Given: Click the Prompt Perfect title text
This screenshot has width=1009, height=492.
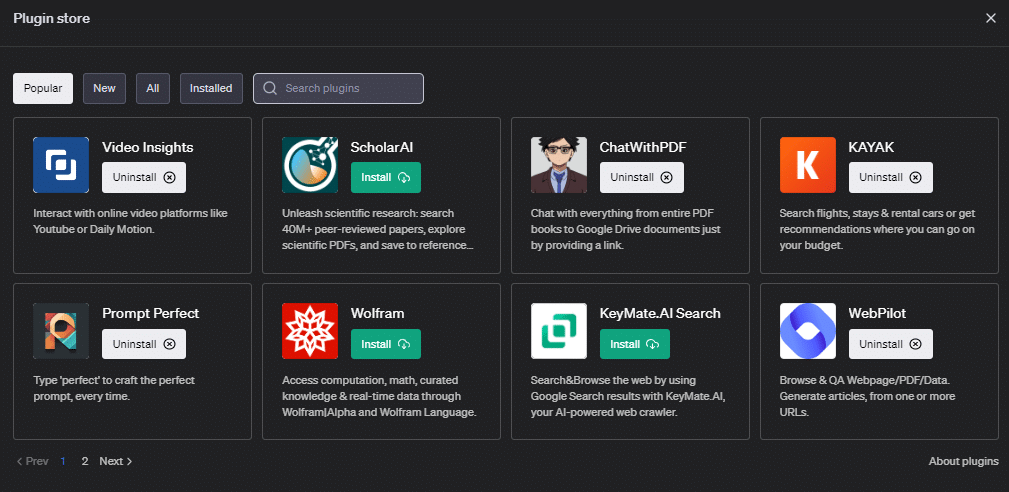Looking at the screenshot, I should click(x=151, y=313).
